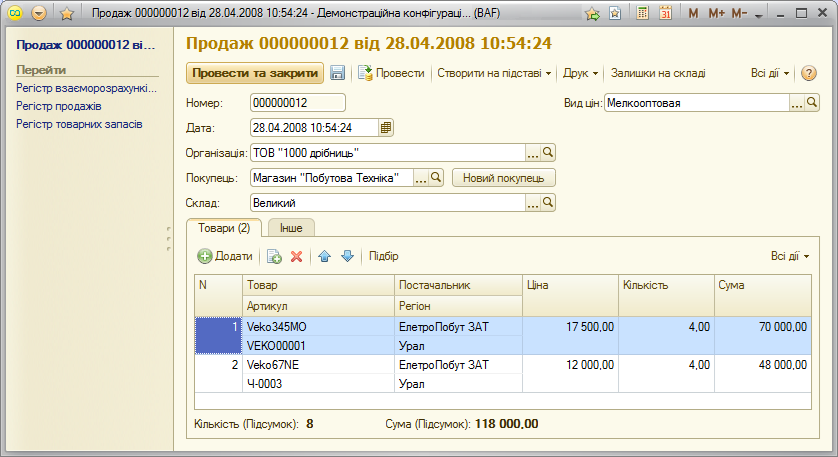838x457 pixels.
Task: Click the Постачальник column header
Action: click(458, 285)
